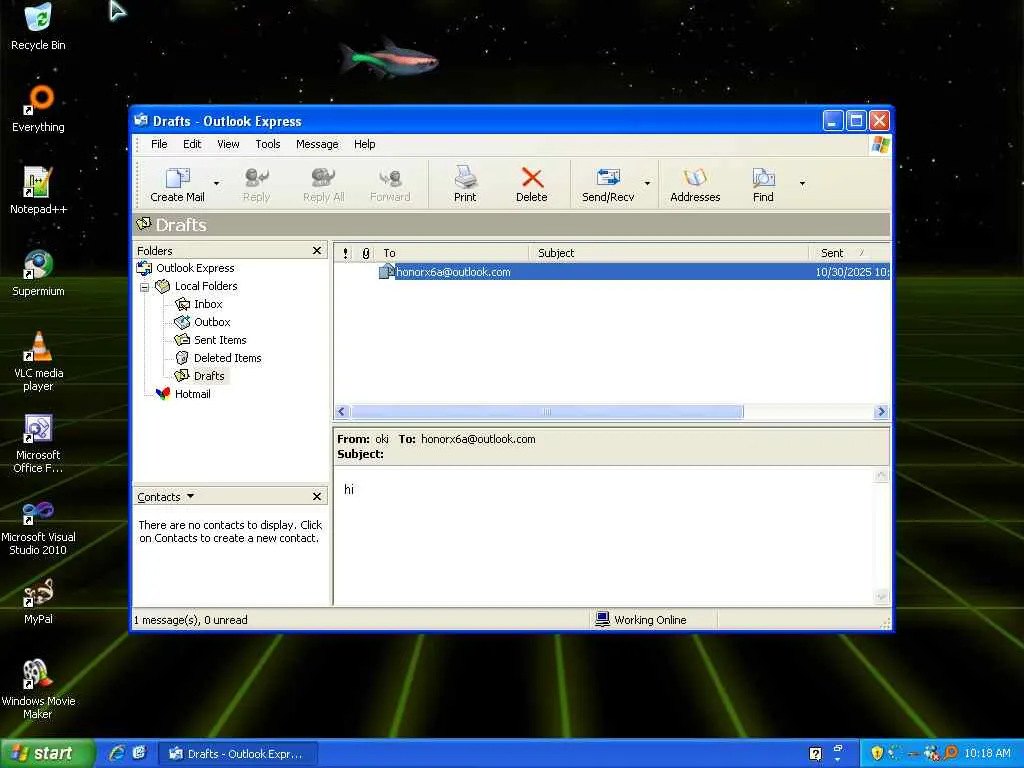Open the Outbox folder
Screen dimensions: 1024x768
click(x=212, y=322)
